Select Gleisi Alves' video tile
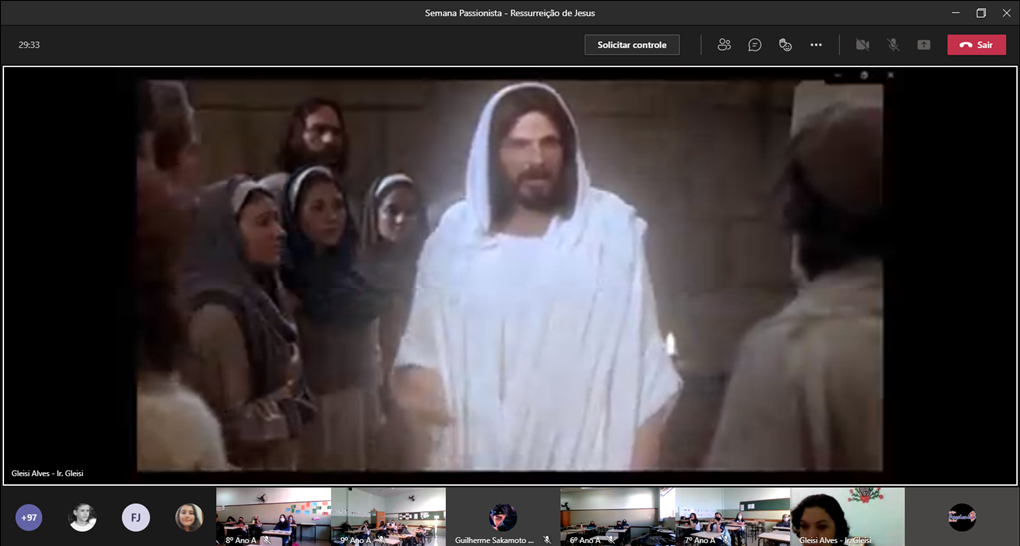Viewport: 1020px width, 546px height. click(x=847, y=516)
